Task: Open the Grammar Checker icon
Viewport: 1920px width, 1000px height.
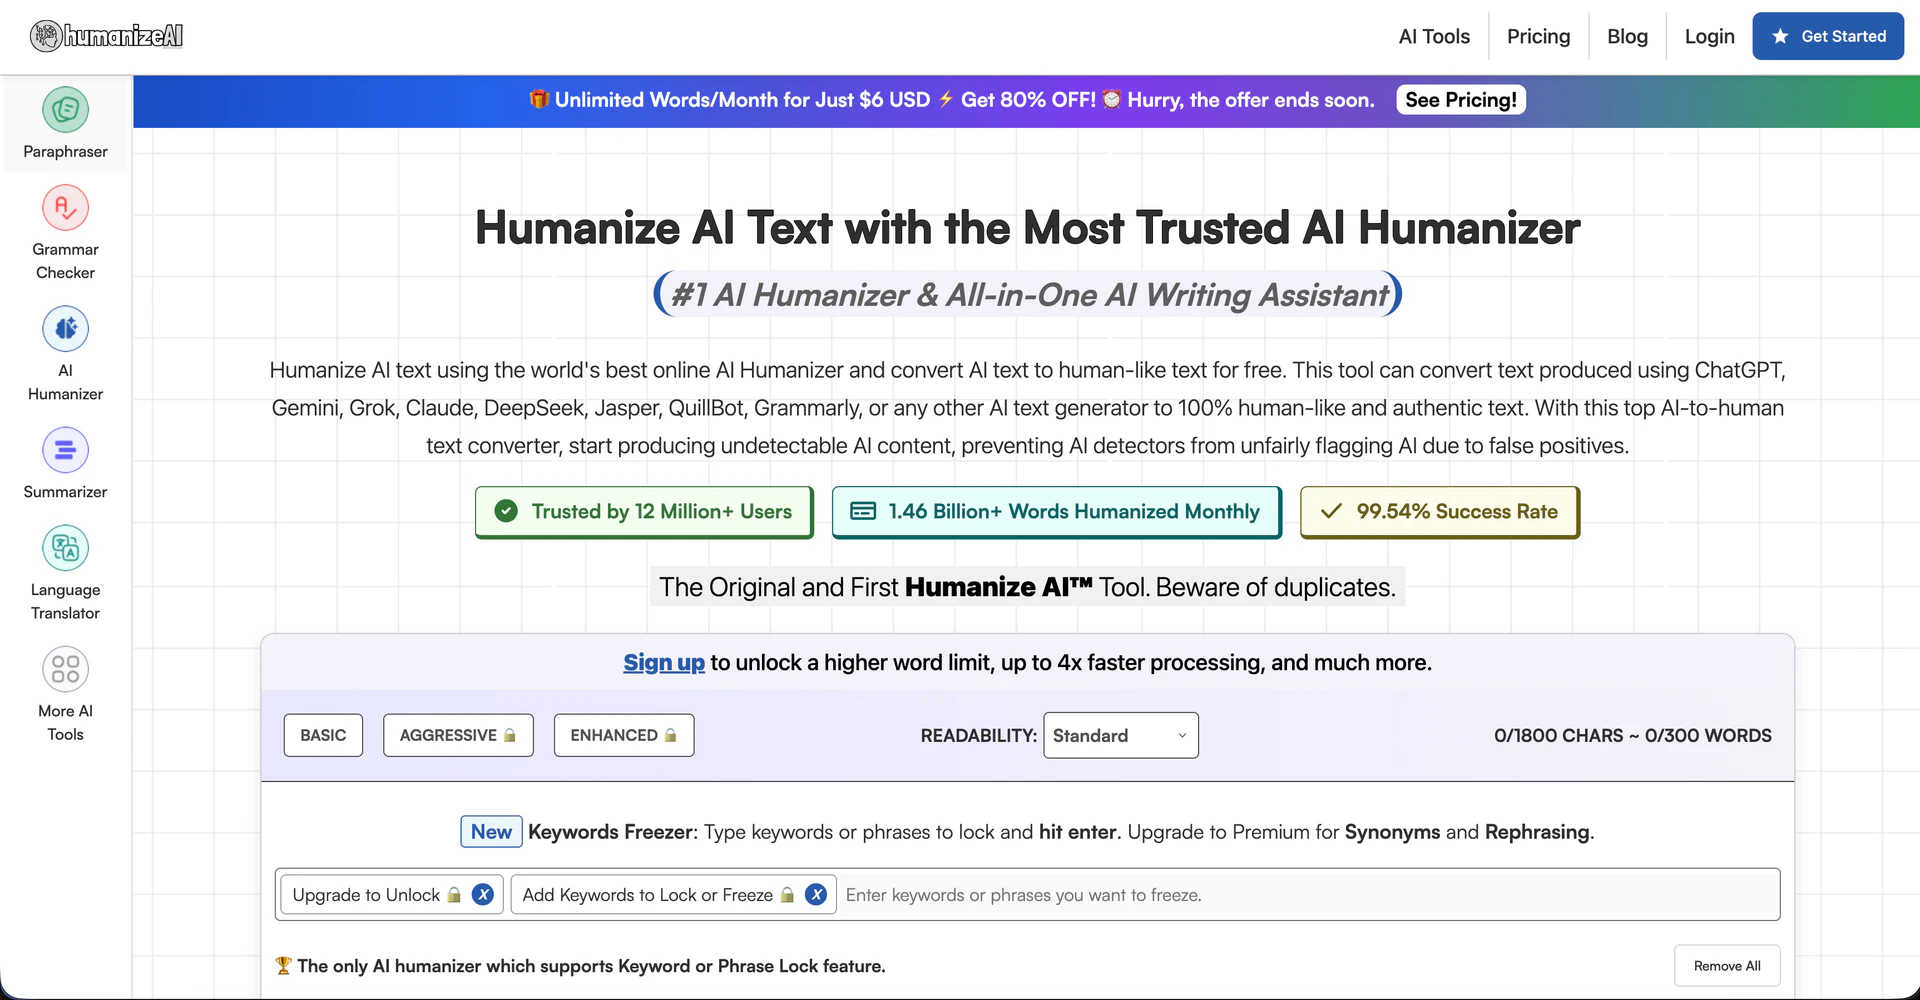Action: [x=65, y=208]
